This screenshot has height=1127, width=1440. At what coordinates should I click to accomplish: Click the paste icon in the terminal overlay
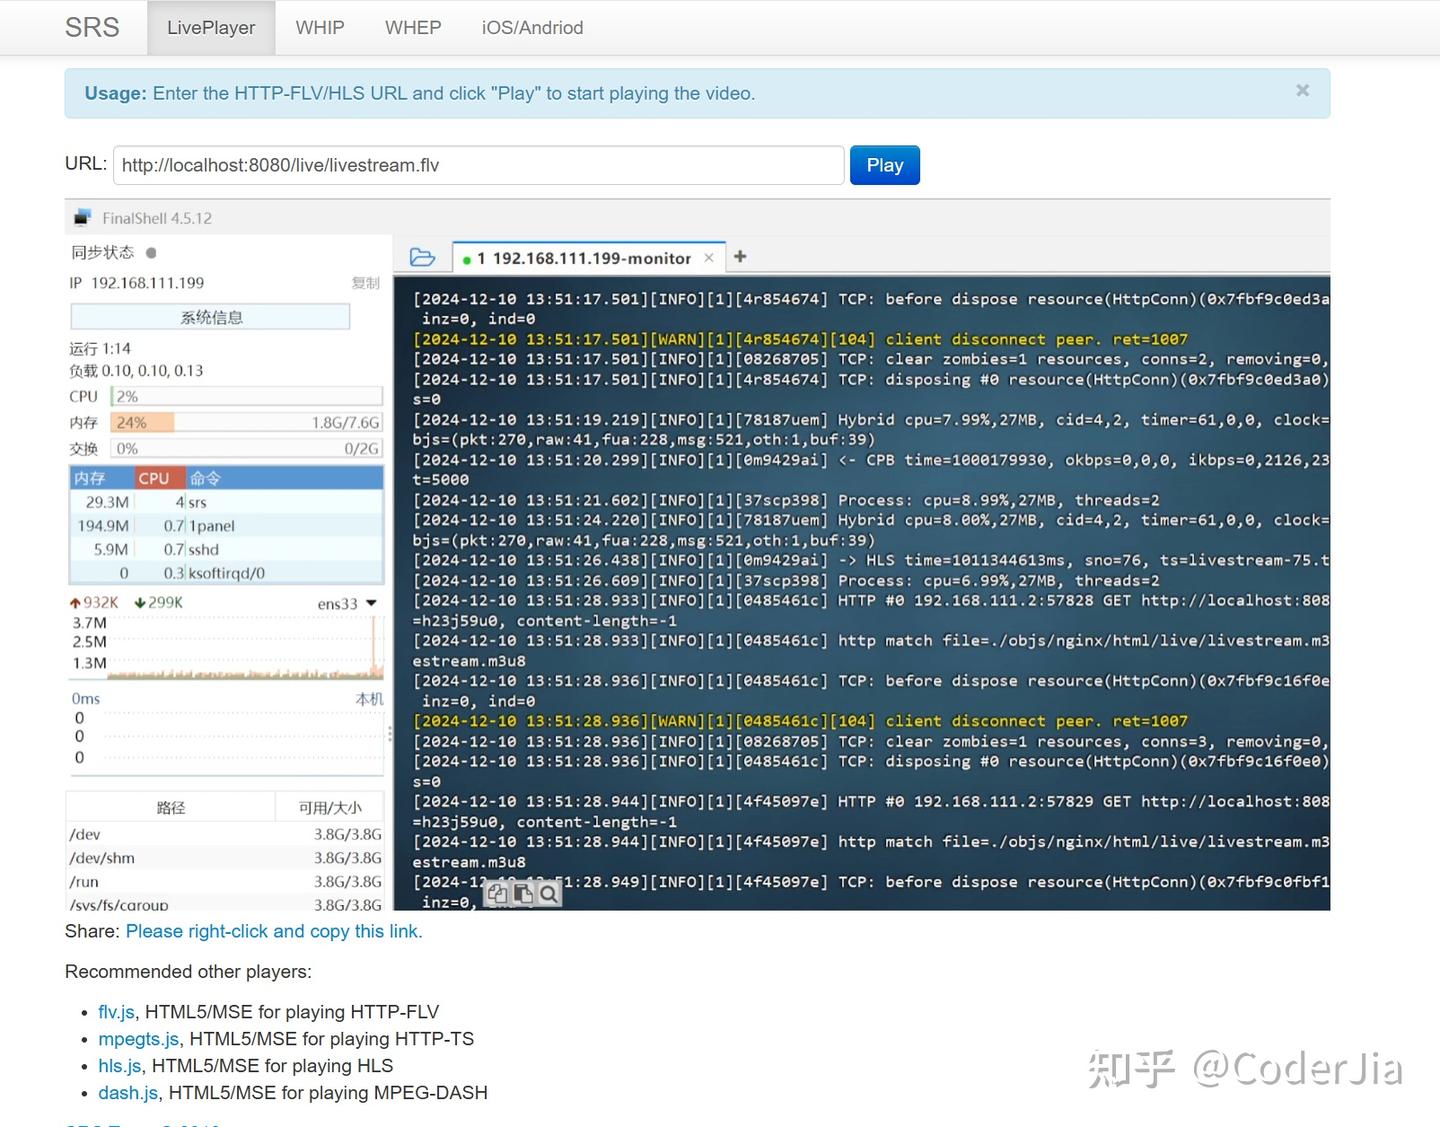click(522, 894)
